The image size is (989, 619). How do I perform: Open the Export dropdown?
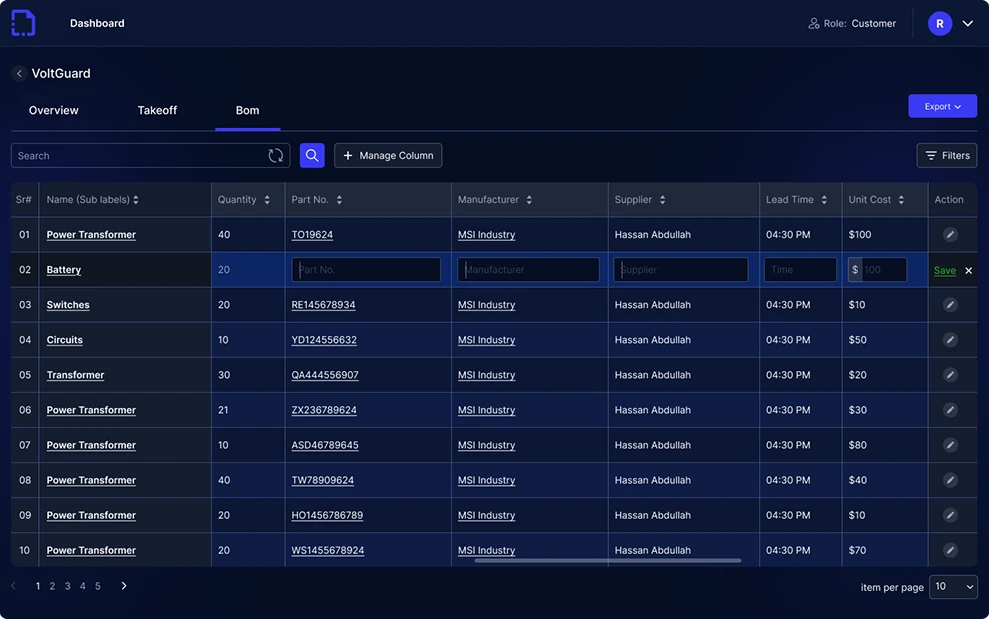coord(942,106)
